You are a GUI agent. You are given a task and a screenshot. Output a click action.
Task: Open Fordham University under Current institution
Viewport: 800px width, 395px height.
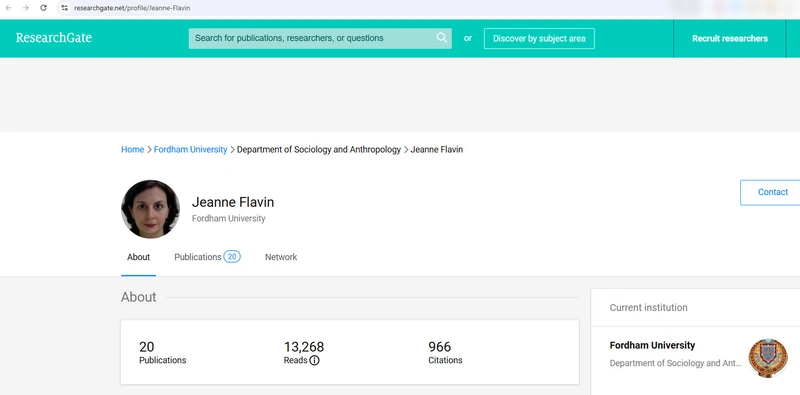pos(652,345)
